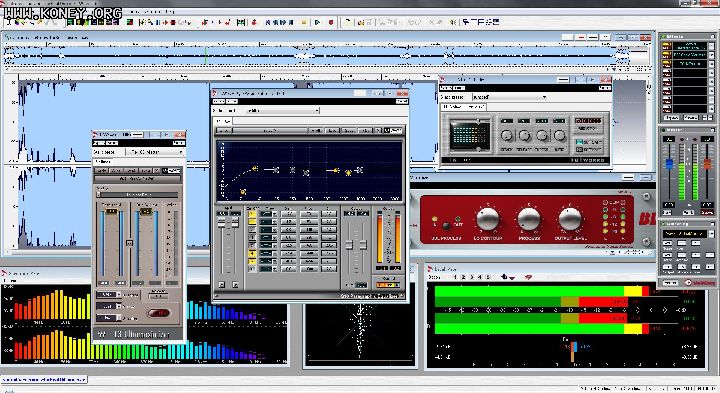Open the preset dropdown in the L3 Ultramaximizer window
The width and height of the screenshot is (720, 393).
point(155,152)
